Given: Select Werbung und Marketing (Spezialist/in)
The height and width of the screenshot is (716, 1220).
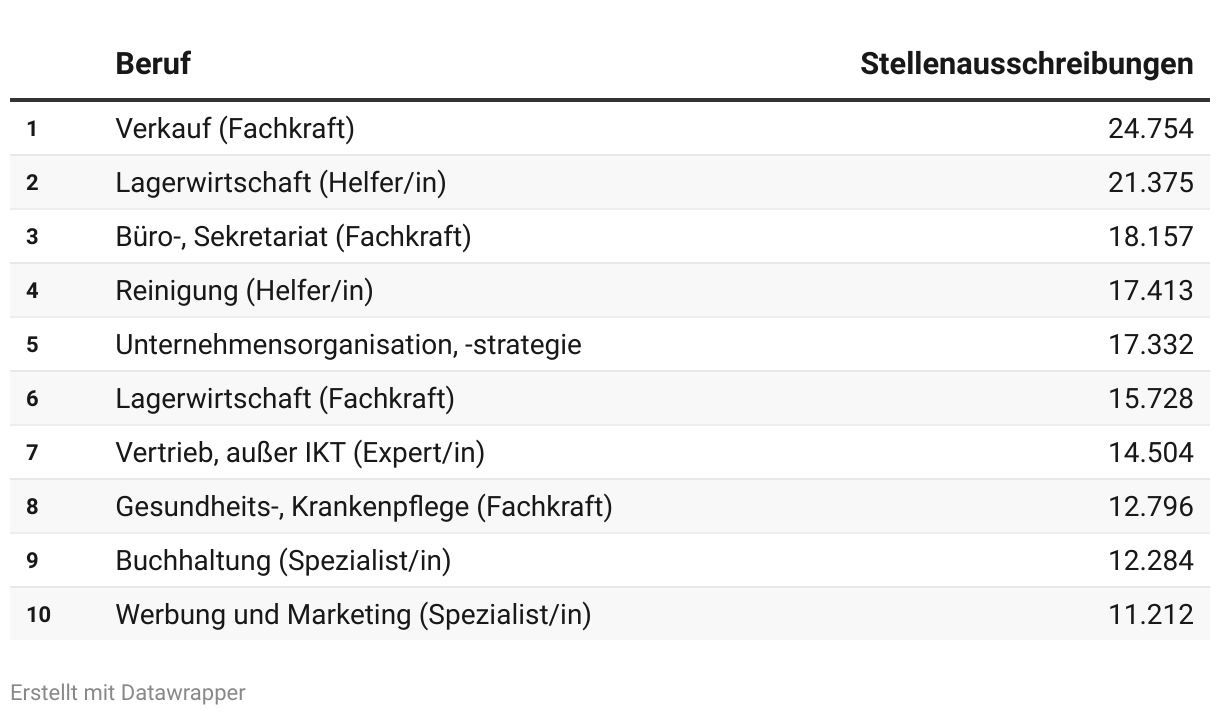Looking at the screenshot, I should 353,614.
